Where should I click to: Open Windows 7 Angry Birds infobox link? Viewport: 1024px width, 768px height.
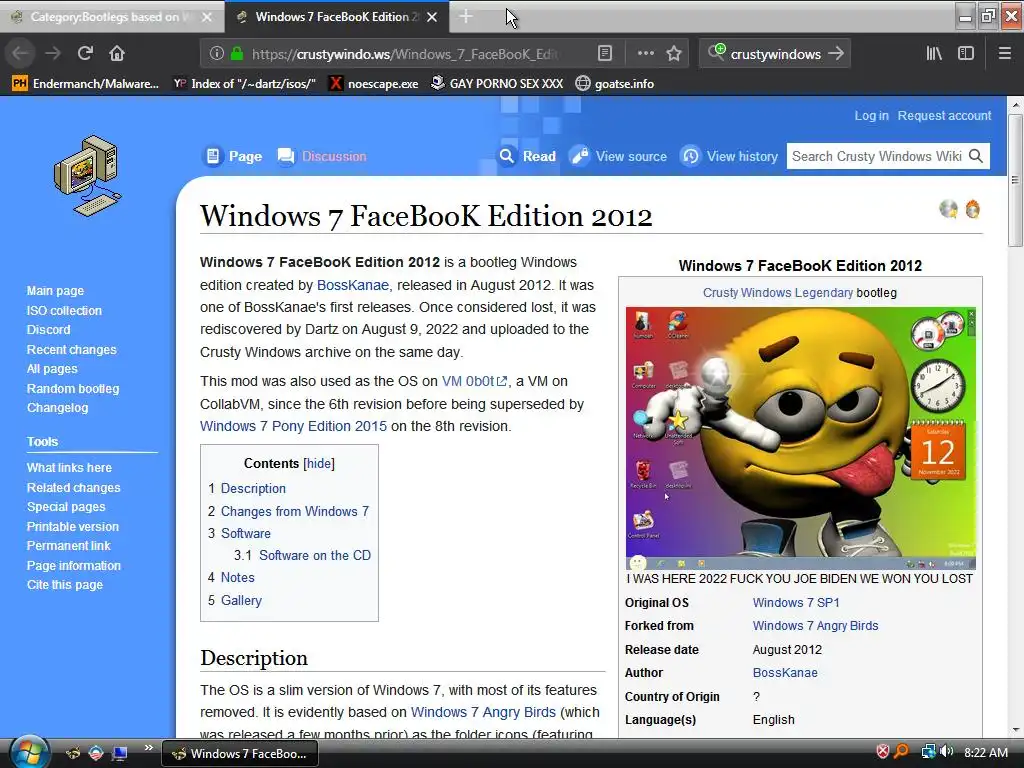click(x=815, y=626)
